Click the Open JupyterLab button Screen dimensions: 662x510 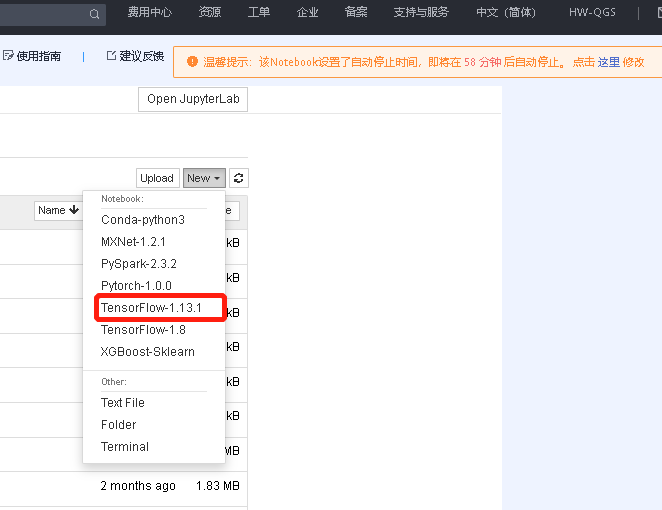coord(193,99)
